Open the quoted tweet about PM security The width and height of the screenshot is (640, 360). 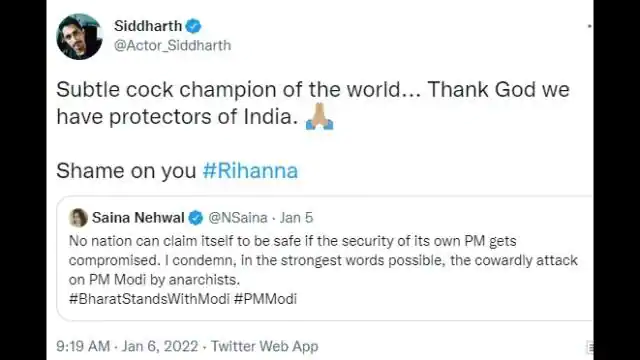coord(323,260)
